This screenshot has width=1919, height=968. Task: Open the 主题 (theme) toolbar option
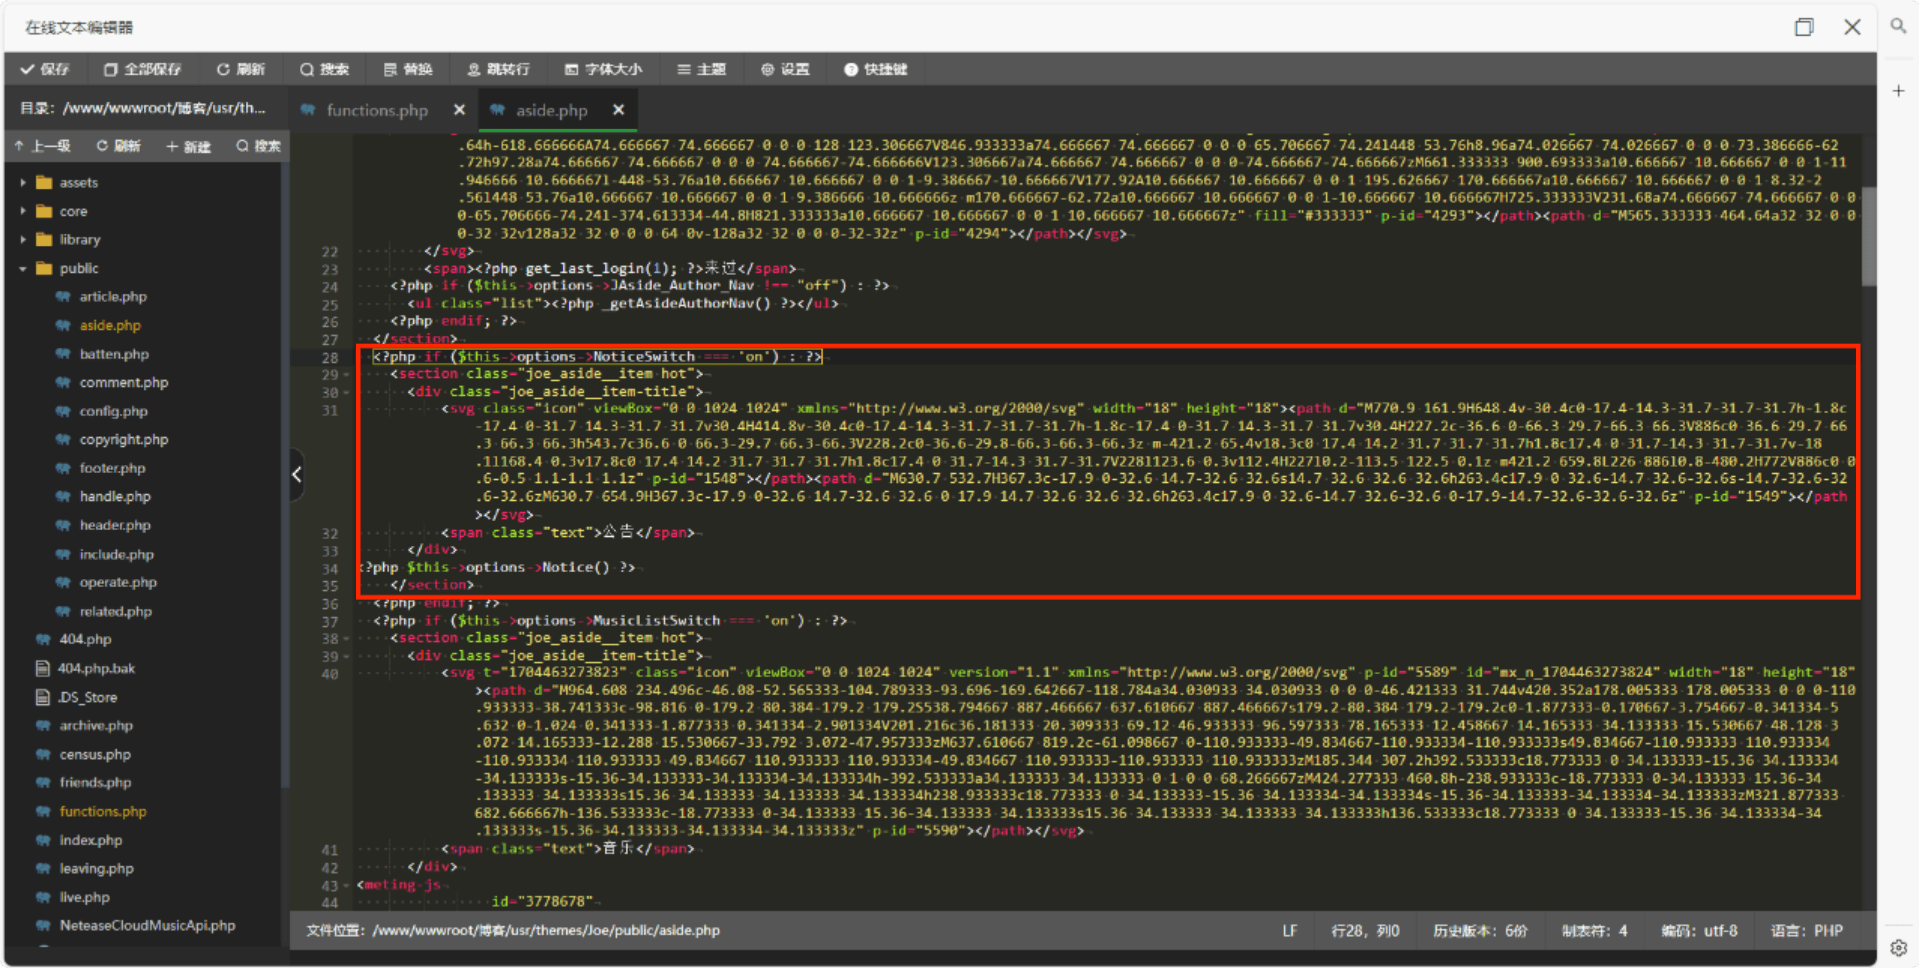[x=701, y=69]
